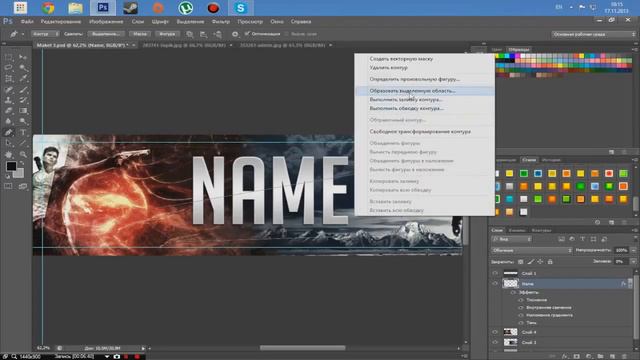Viewport: 640px width, 360px height.
Task: Select the Path Selection tool
Action: point(9,143)
